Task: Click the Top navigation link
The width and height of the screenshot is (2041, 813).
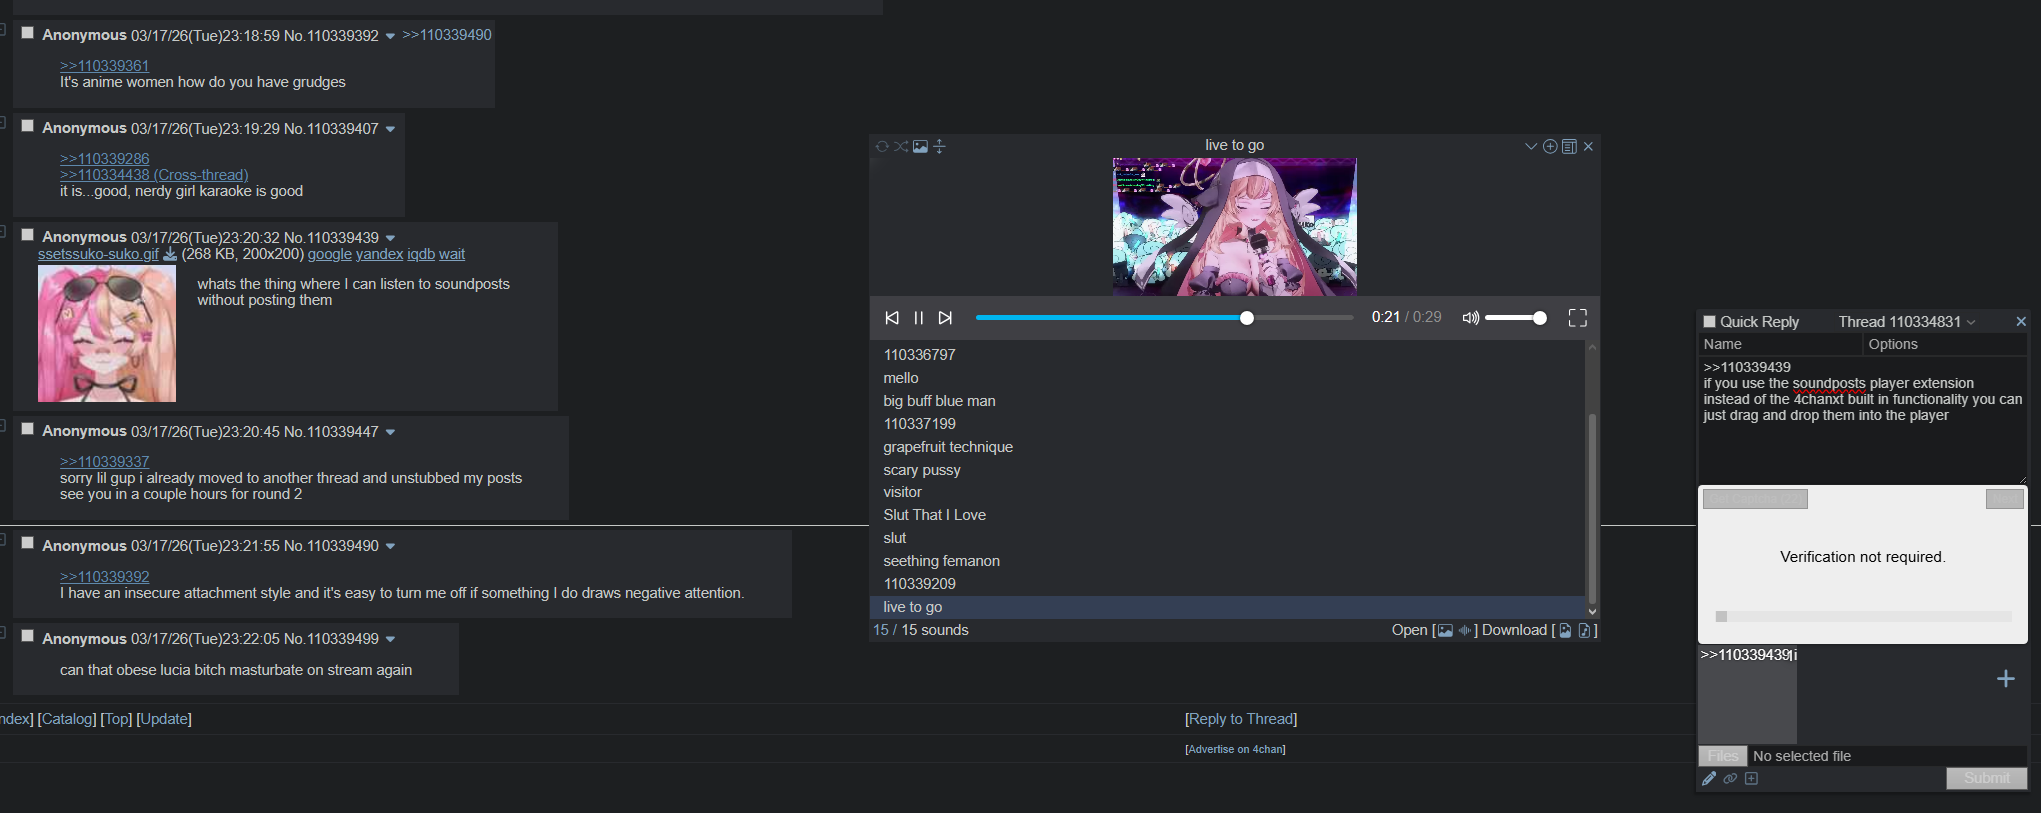Action: (x=116, y=719)
